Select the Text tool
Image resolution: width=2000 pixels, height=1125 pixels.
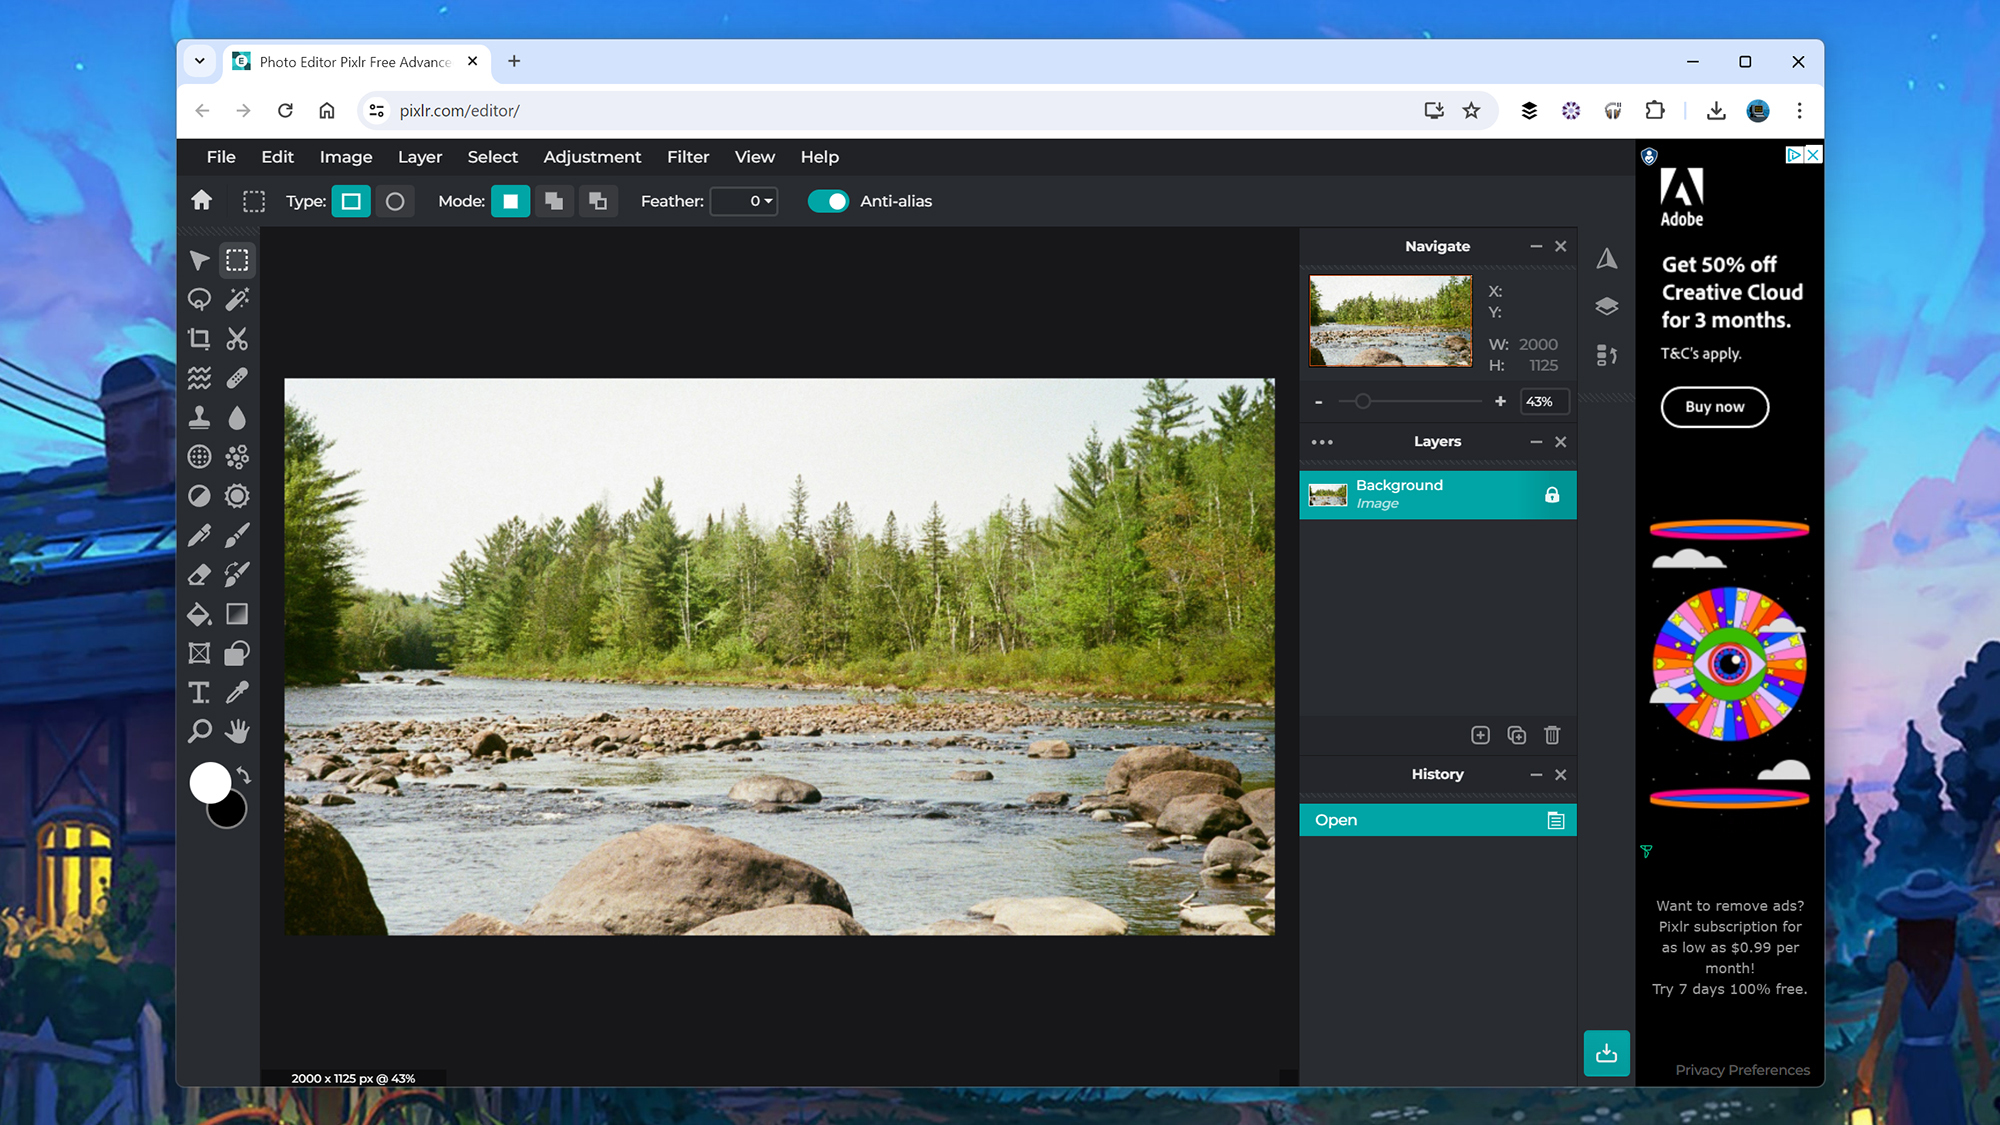(x=198, y=691)
